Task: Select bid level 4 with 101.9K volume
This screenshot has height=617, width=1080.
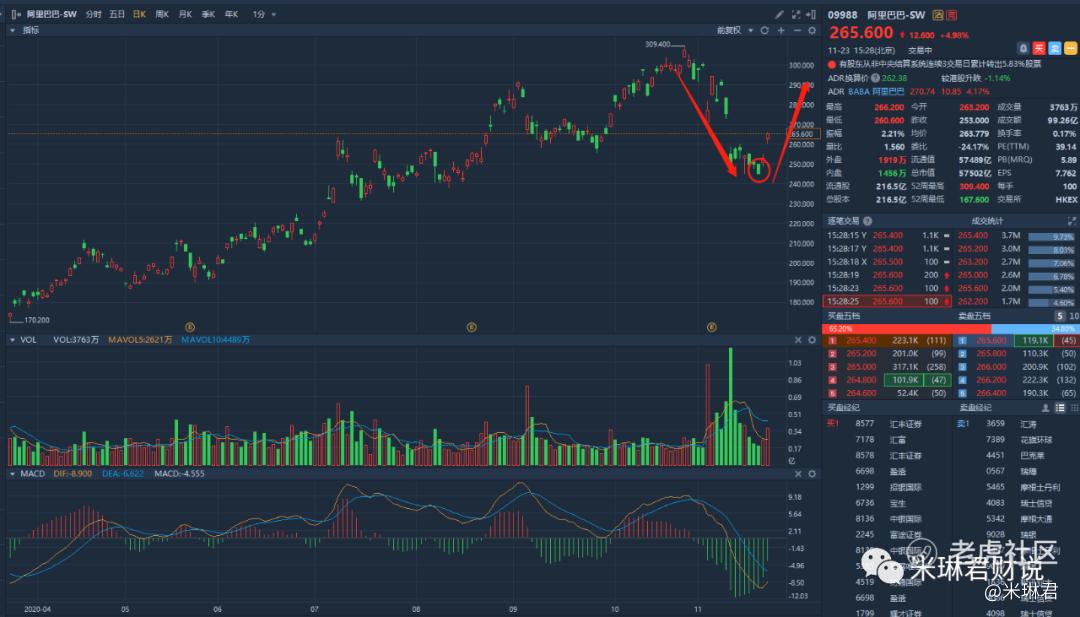Action: (888, 380)
